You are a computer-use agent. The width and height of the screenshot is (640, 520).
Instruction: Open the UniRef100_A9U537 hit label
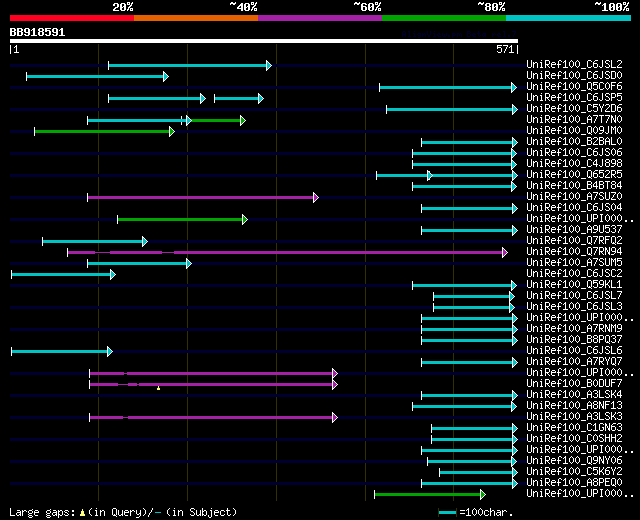click(574, 229)
